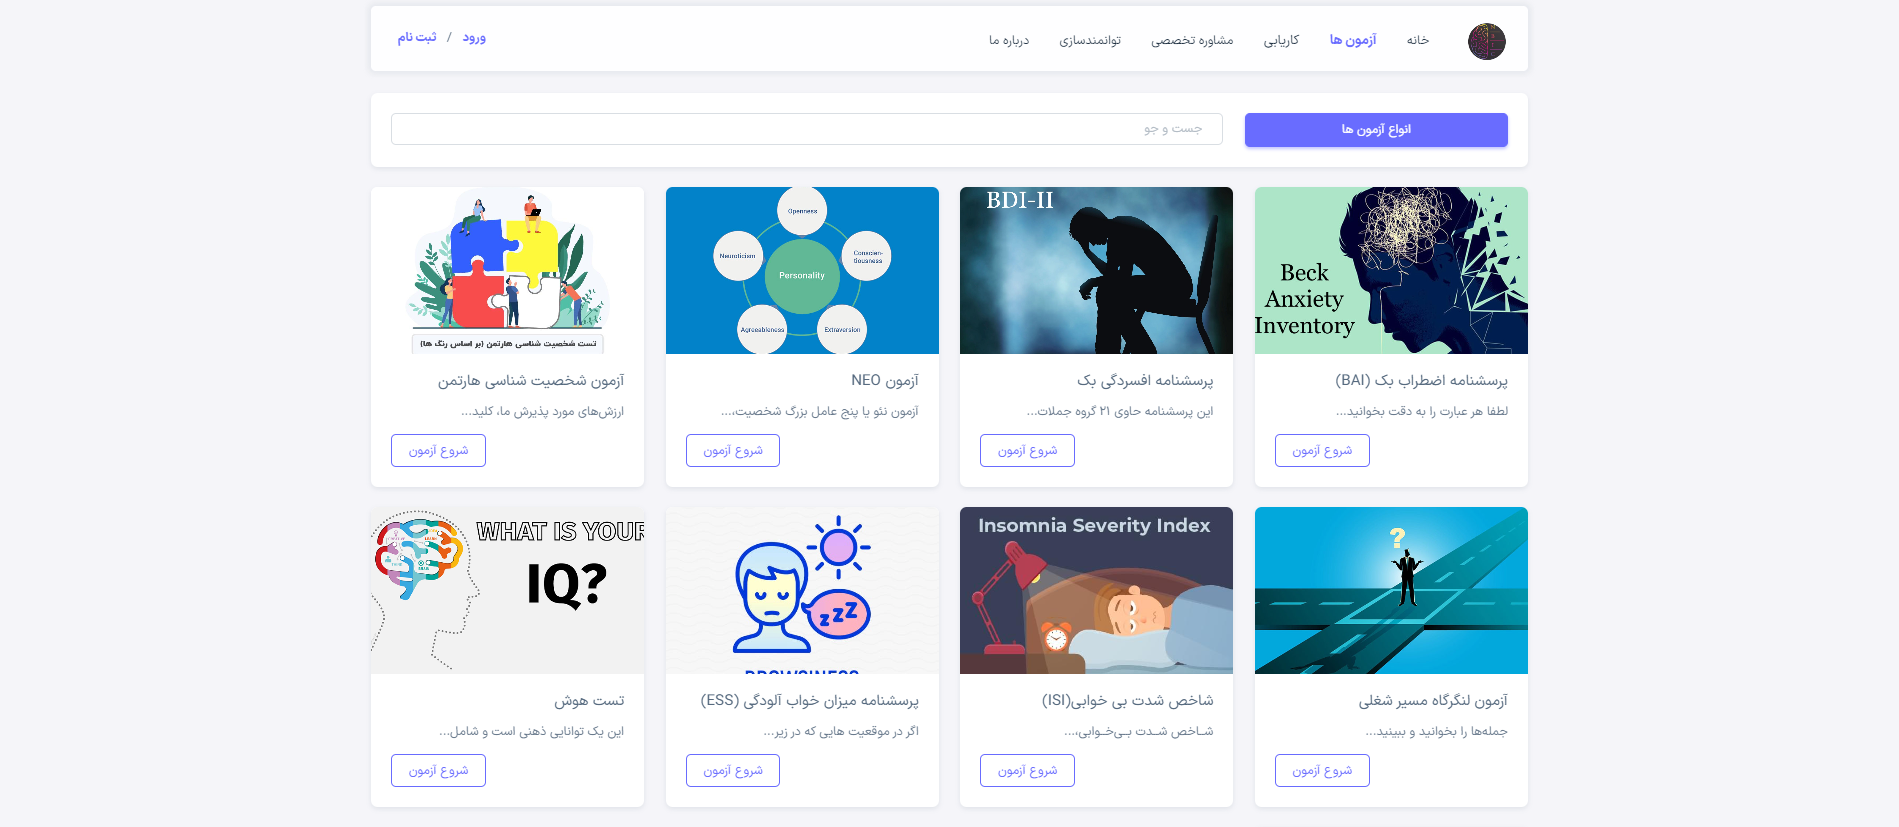Open توانمندسازی navigation link
This screenshot has height=827, width=1899.
point(1090,40)
